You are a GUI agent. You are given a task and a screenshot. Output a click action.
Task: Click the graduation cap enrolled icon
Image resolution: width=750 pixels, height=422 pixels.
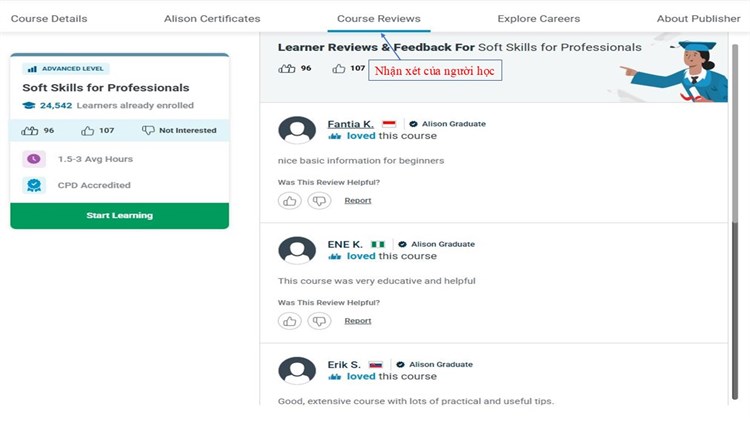click(x=29, y=105)
